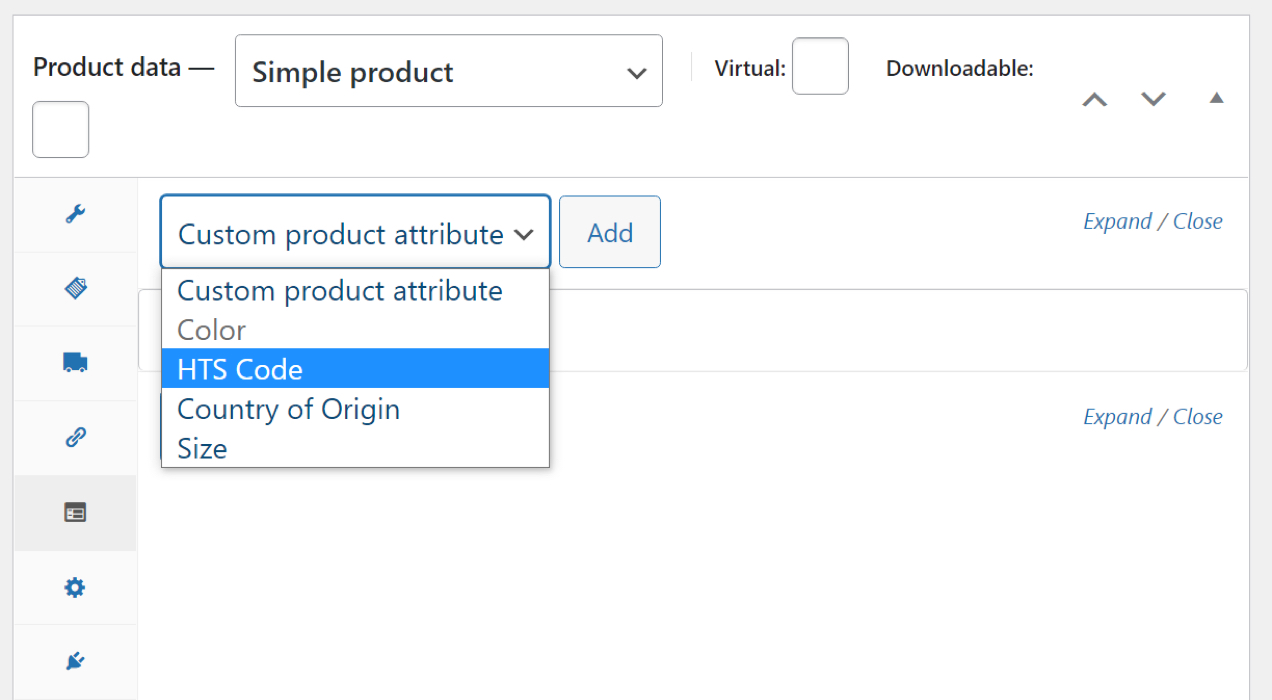Pick Size from the attribute options
Viewport: 1272px width, 700px height.
(x=201, y=448)
